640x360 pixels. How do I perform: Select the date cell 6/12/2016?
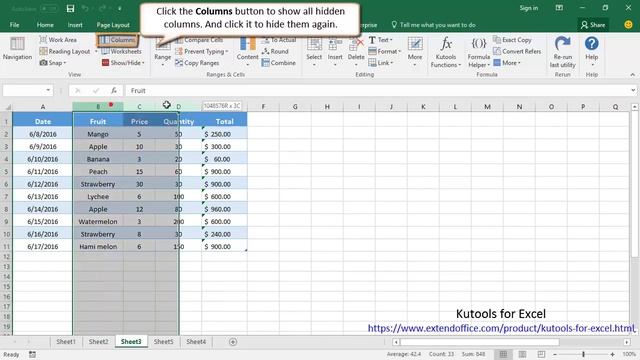[x=43, y=184]
